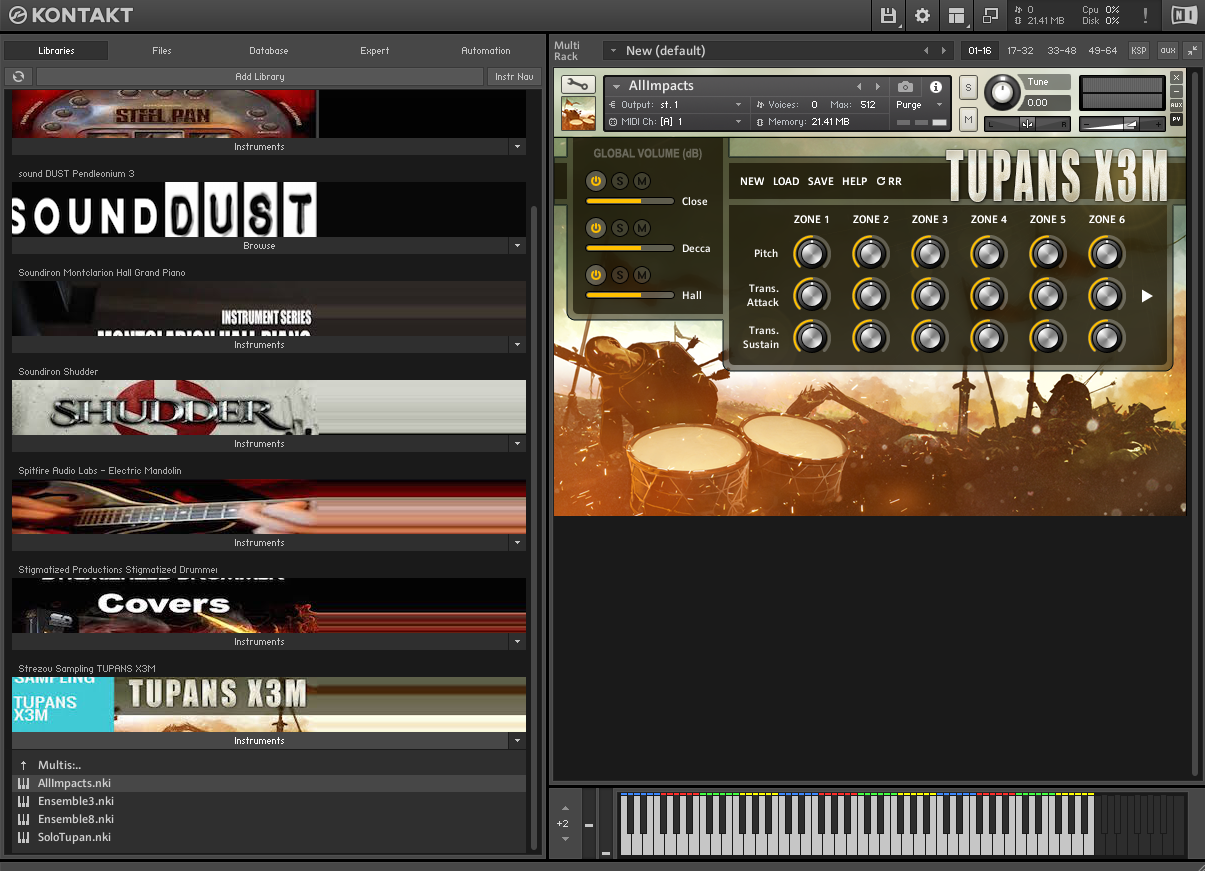Image resolution: width=1205 pixels, height=871 pixels.
Task: Toggle Close mic power button
Action: (x=596, y=181)
